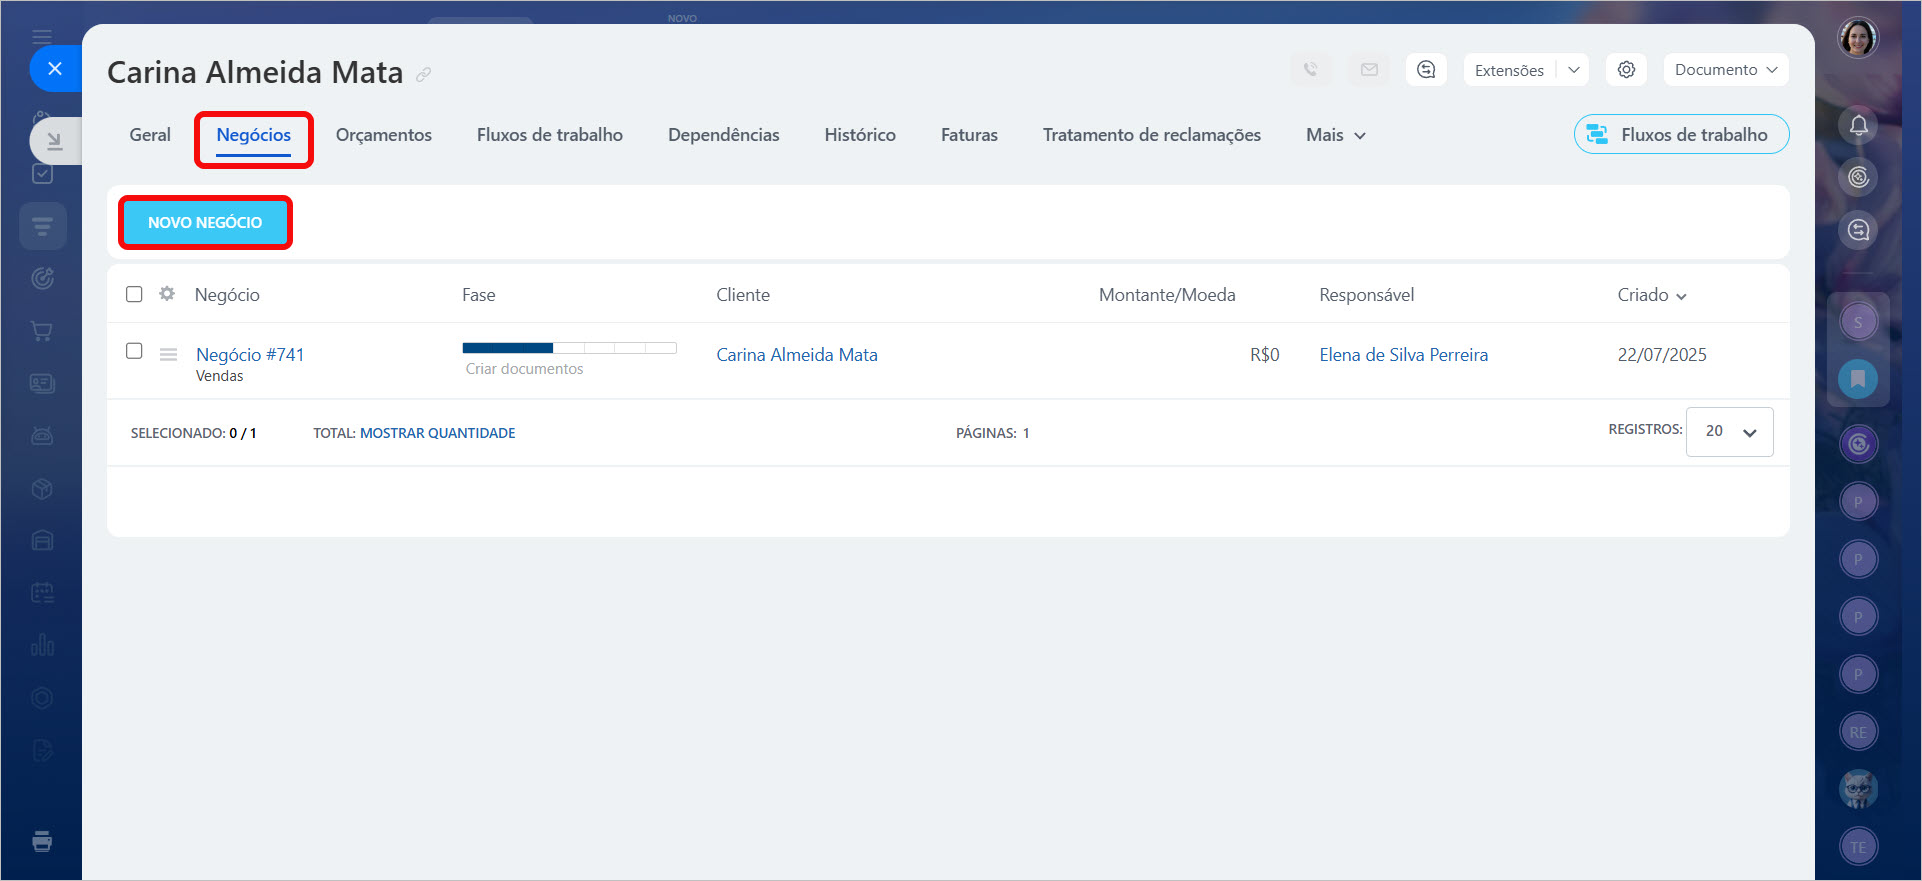Open the Orçamentos tab
1922x881 pixels.
pos(384,135)
